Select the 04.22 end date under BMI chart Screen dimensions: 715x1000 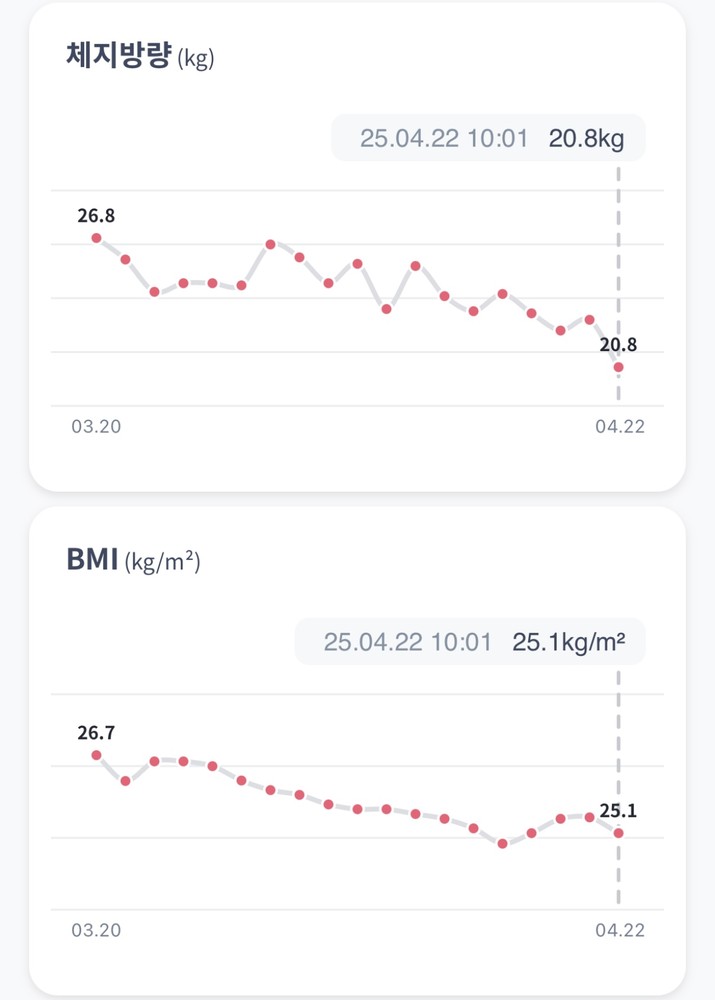pyautogui.click(x=620, y=931)
